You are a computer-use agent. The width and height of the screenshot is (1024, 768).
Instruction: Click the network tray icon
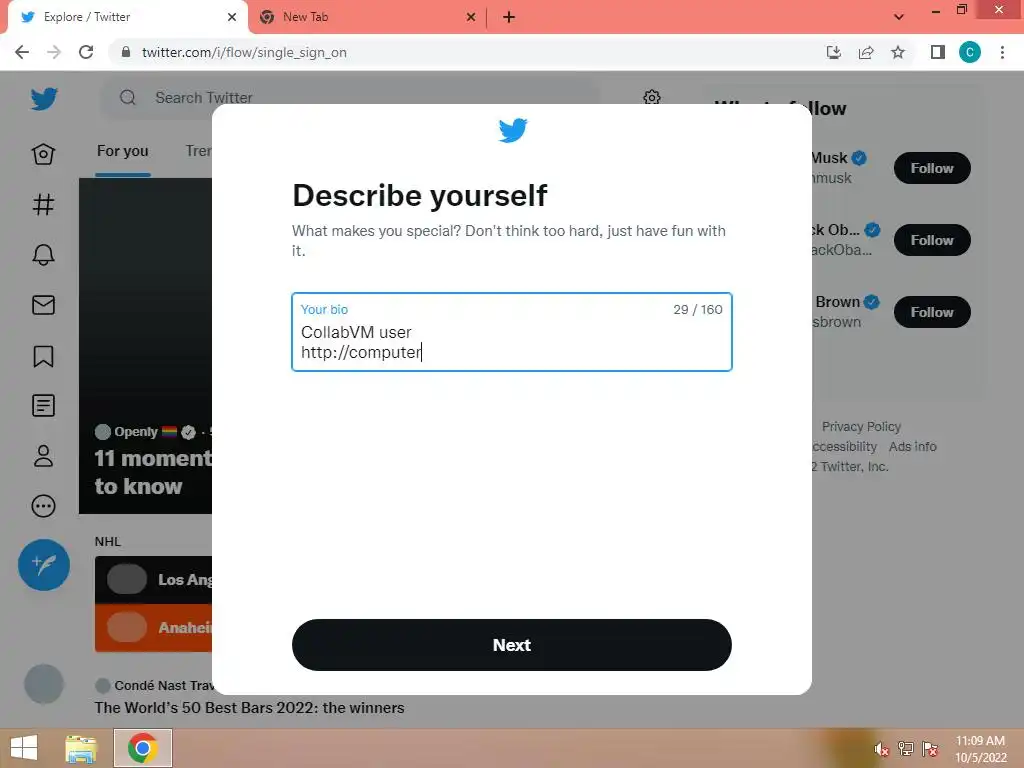pyautogui.click(x=906, y=749)
